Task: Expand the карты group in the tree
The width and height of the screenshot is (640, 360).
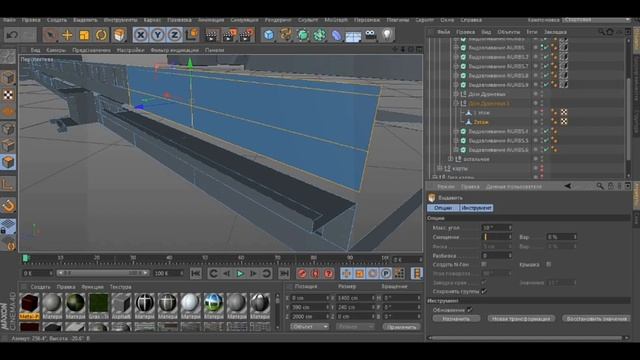Action: tap(439, 168)
